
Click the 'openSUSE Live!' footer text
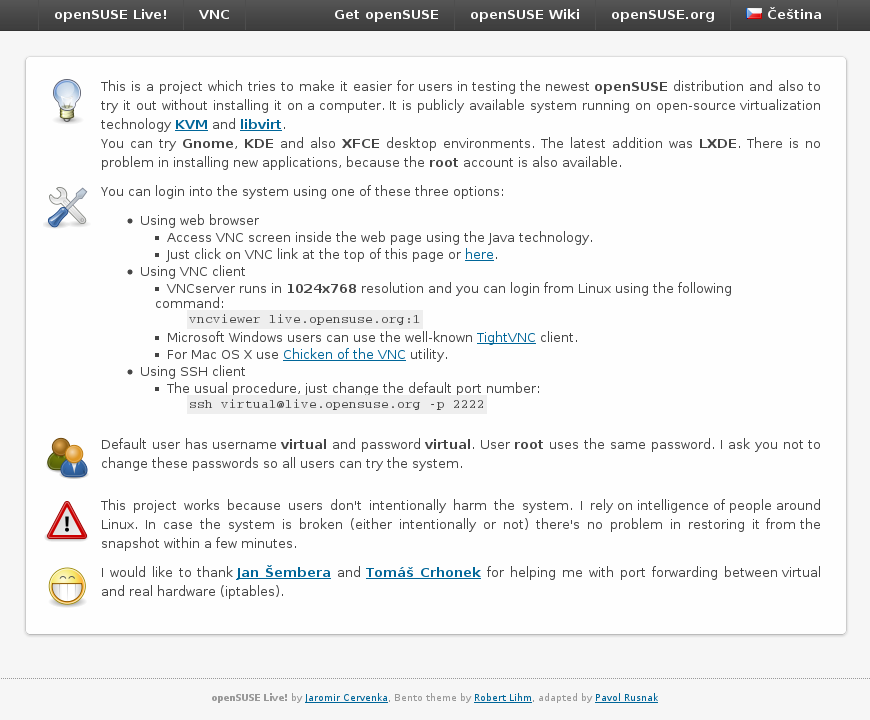(250, 698)
